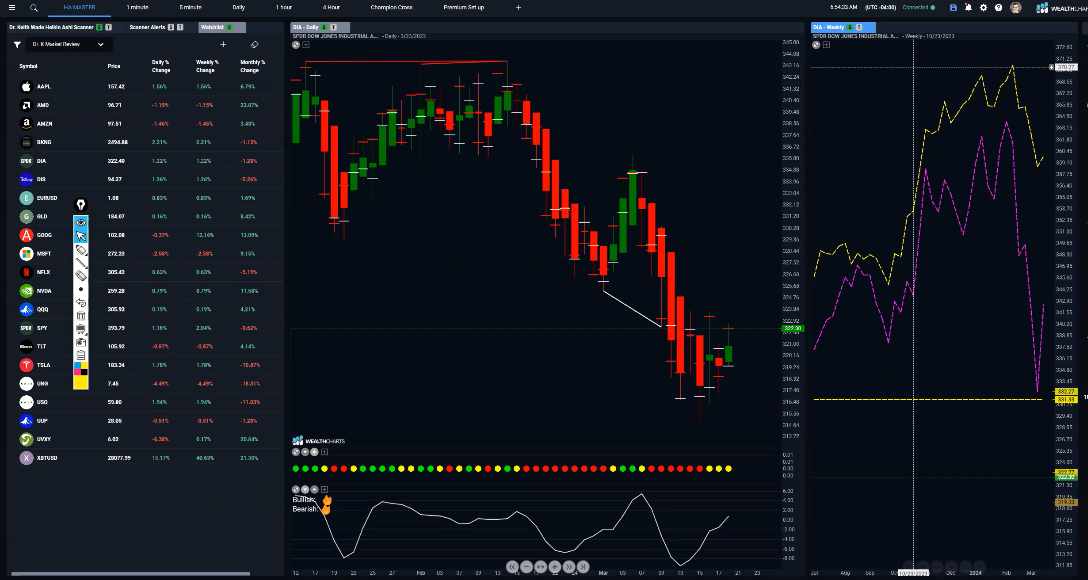Click the pen nib annotation tool button
Viewport: 1088px width, 580px height.
click(x=81, y=205)
